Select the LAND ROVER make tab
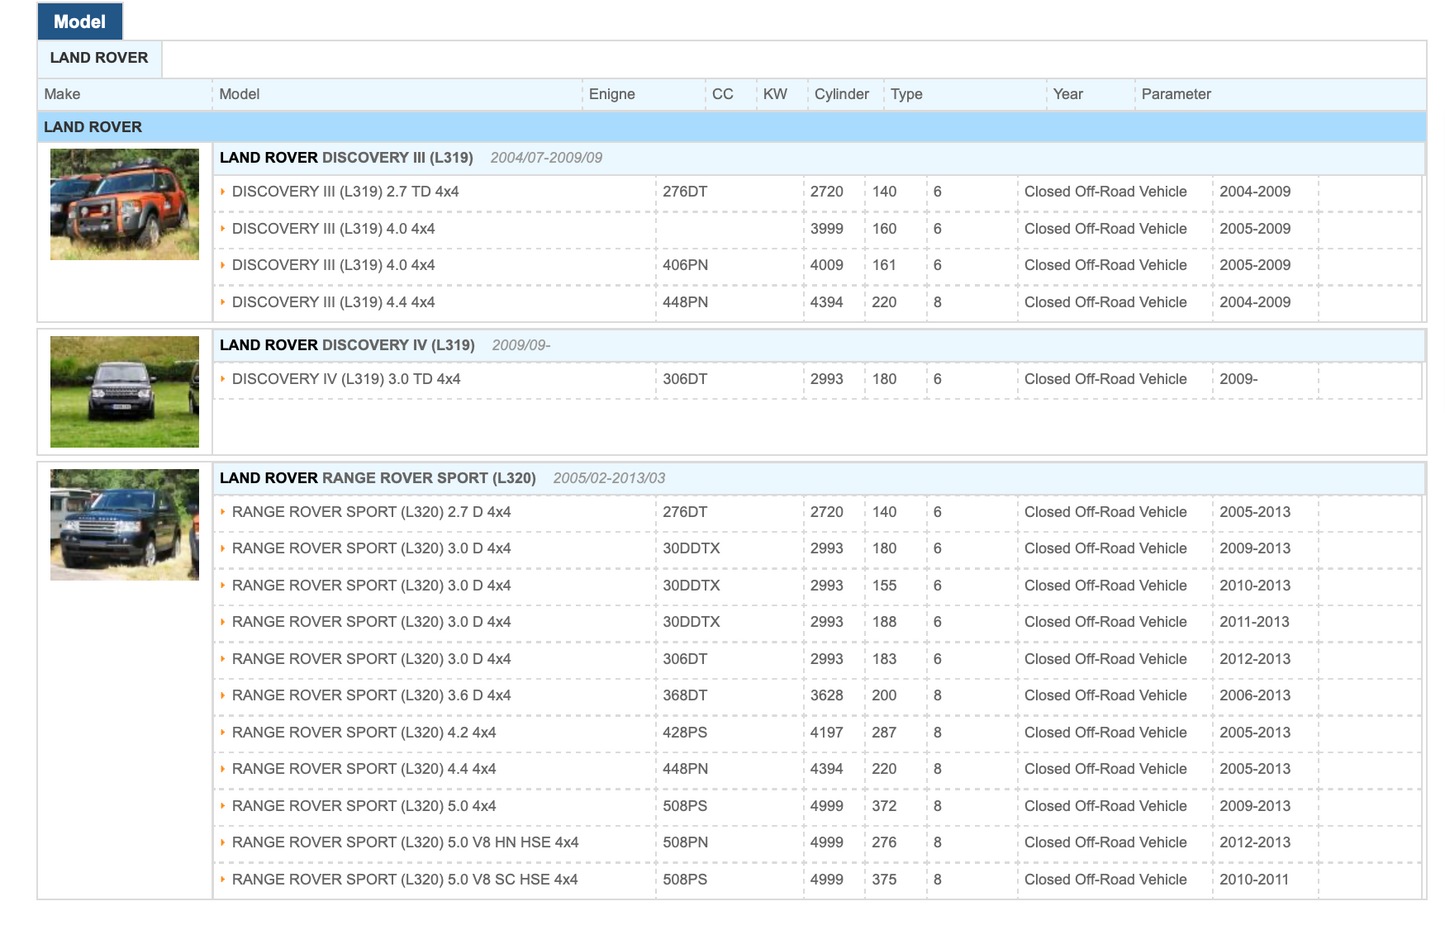 [99, 58]
